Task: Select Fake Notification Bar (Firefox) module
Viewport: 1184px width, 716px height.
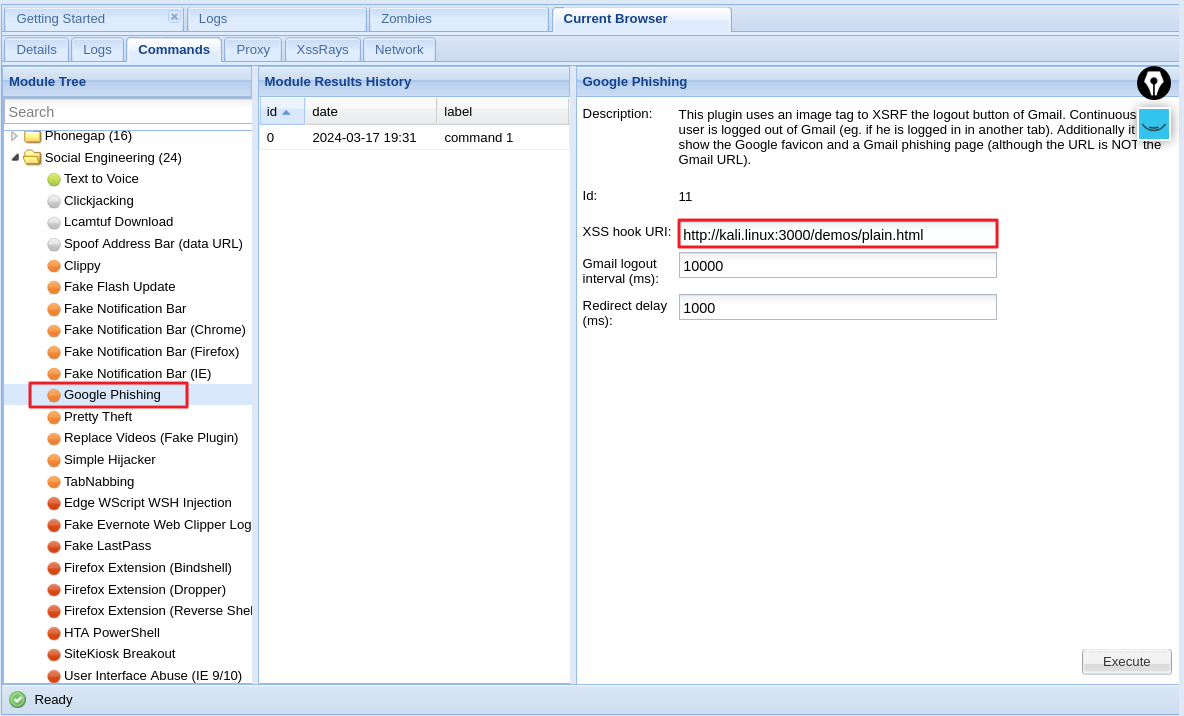Action: coord(152,352)
